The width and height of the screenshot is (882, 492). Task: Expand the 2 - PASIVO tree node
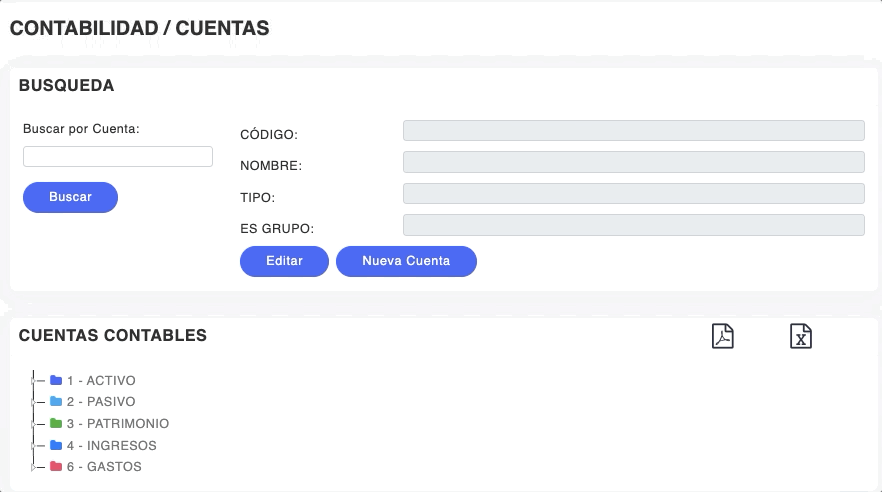click(x=33, y=402)
